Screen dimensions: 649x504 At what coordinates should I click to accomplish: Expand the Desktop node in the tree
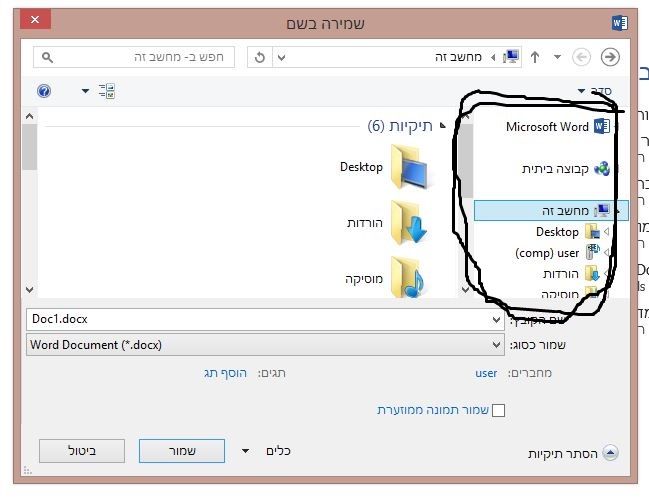(606, 232)
